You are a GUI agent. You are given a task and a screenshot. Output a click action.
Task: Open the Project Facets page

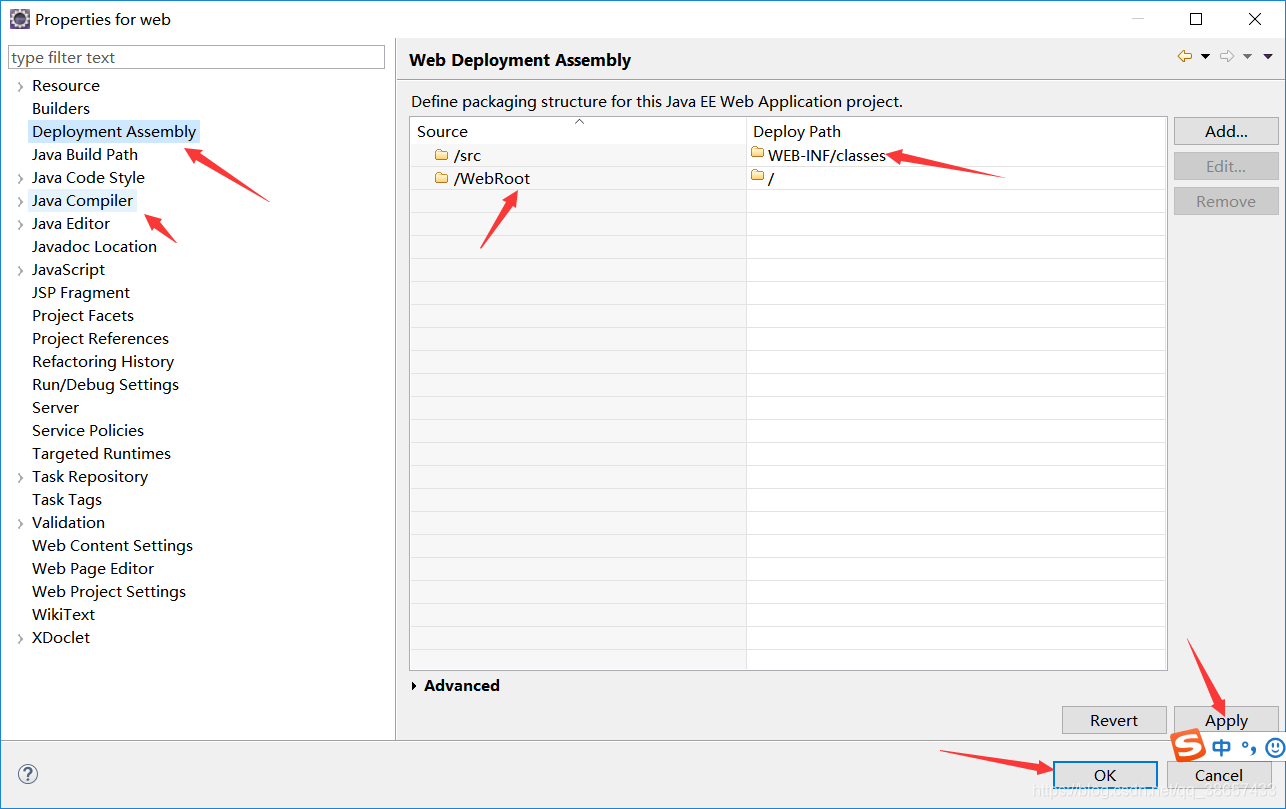tap(83, 315)
